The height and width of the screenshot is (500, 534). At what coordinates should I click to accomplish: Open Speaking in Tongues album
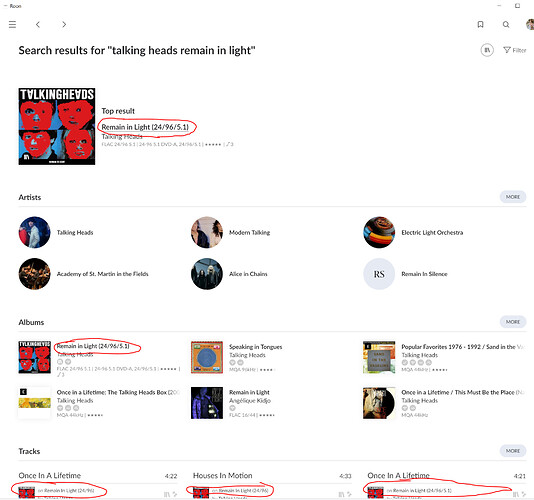[x=255, y=347]
